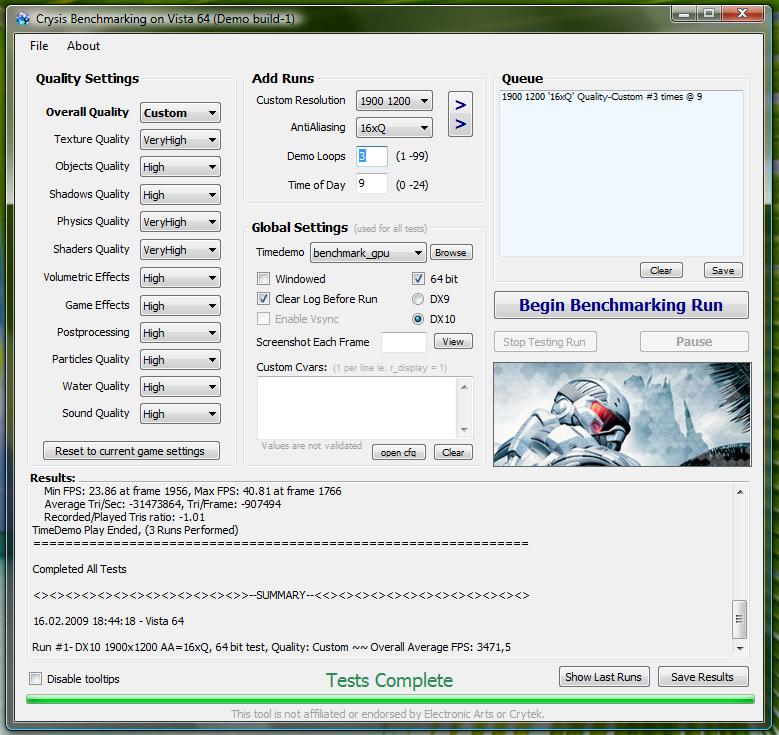Click the Crysis app icon in title bar
The image size is (779, 735).
pos(23,19)
